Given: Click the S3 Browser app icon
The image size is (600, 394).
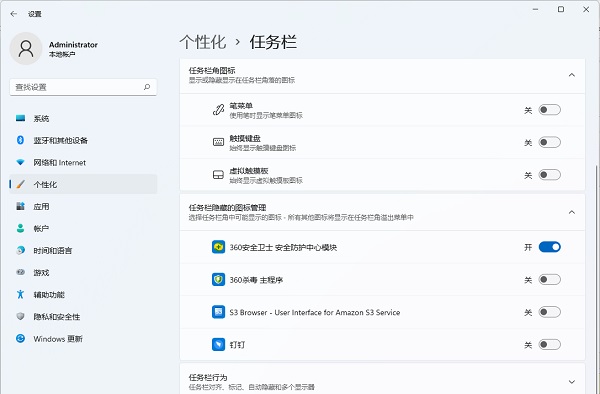Looking at the screenshot, I should point(218,312).
